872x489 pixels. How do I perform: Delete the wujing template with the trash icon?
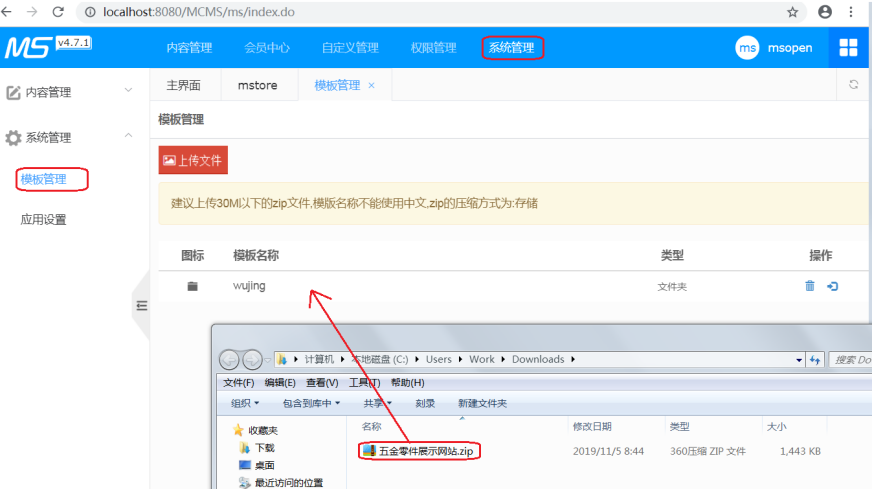(x=810, y=286)
